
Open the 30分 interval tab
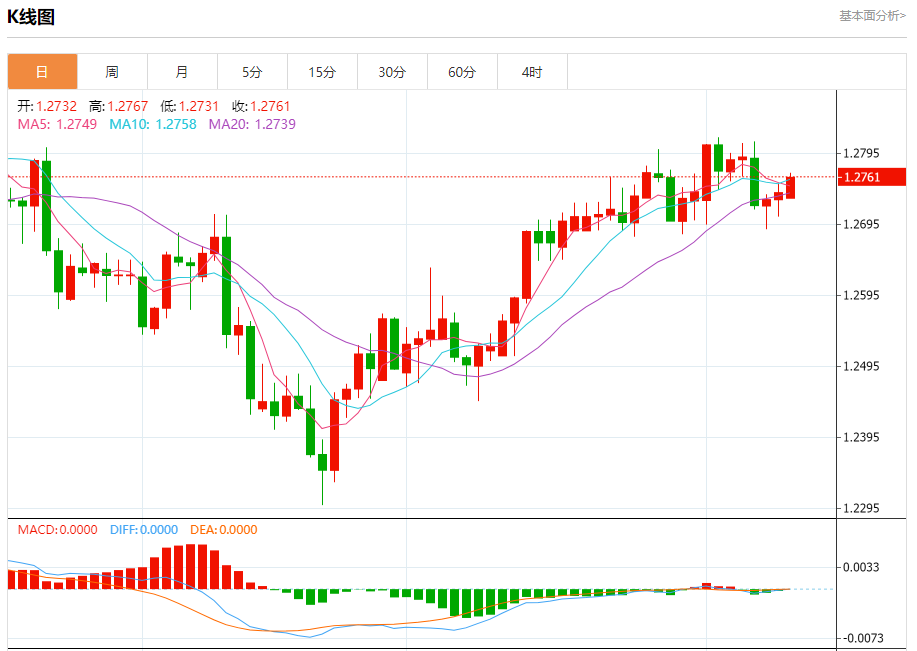point(392,72)
